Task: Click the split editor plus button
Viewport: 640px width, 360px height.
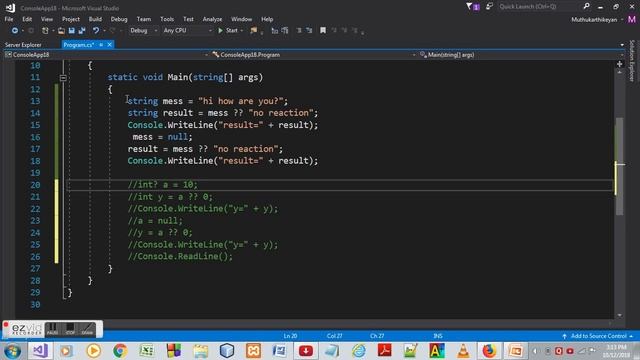Action: click(620, 64)
